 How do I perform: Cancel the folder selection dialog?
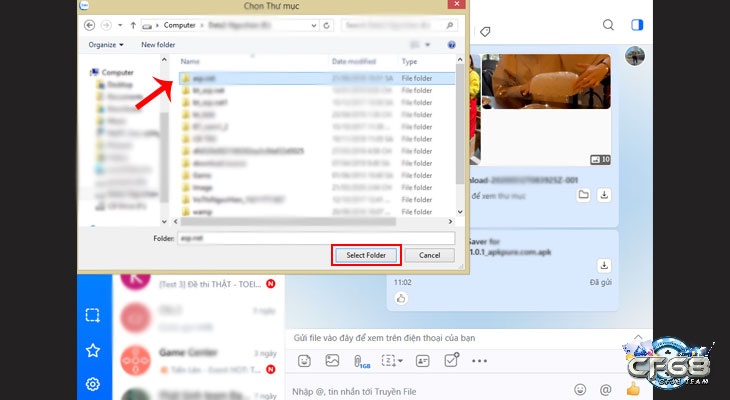[x=429, y=255]
